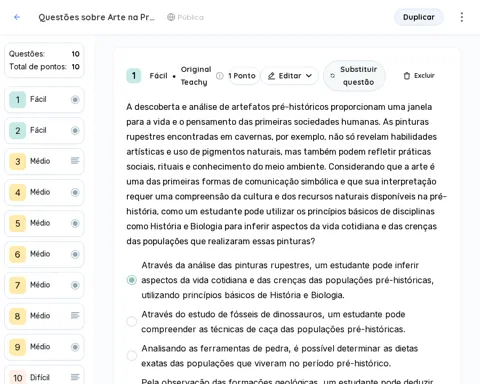Click the Excluir button
The height and width of the screenshot is (384, 480).
tap(419, 76)
